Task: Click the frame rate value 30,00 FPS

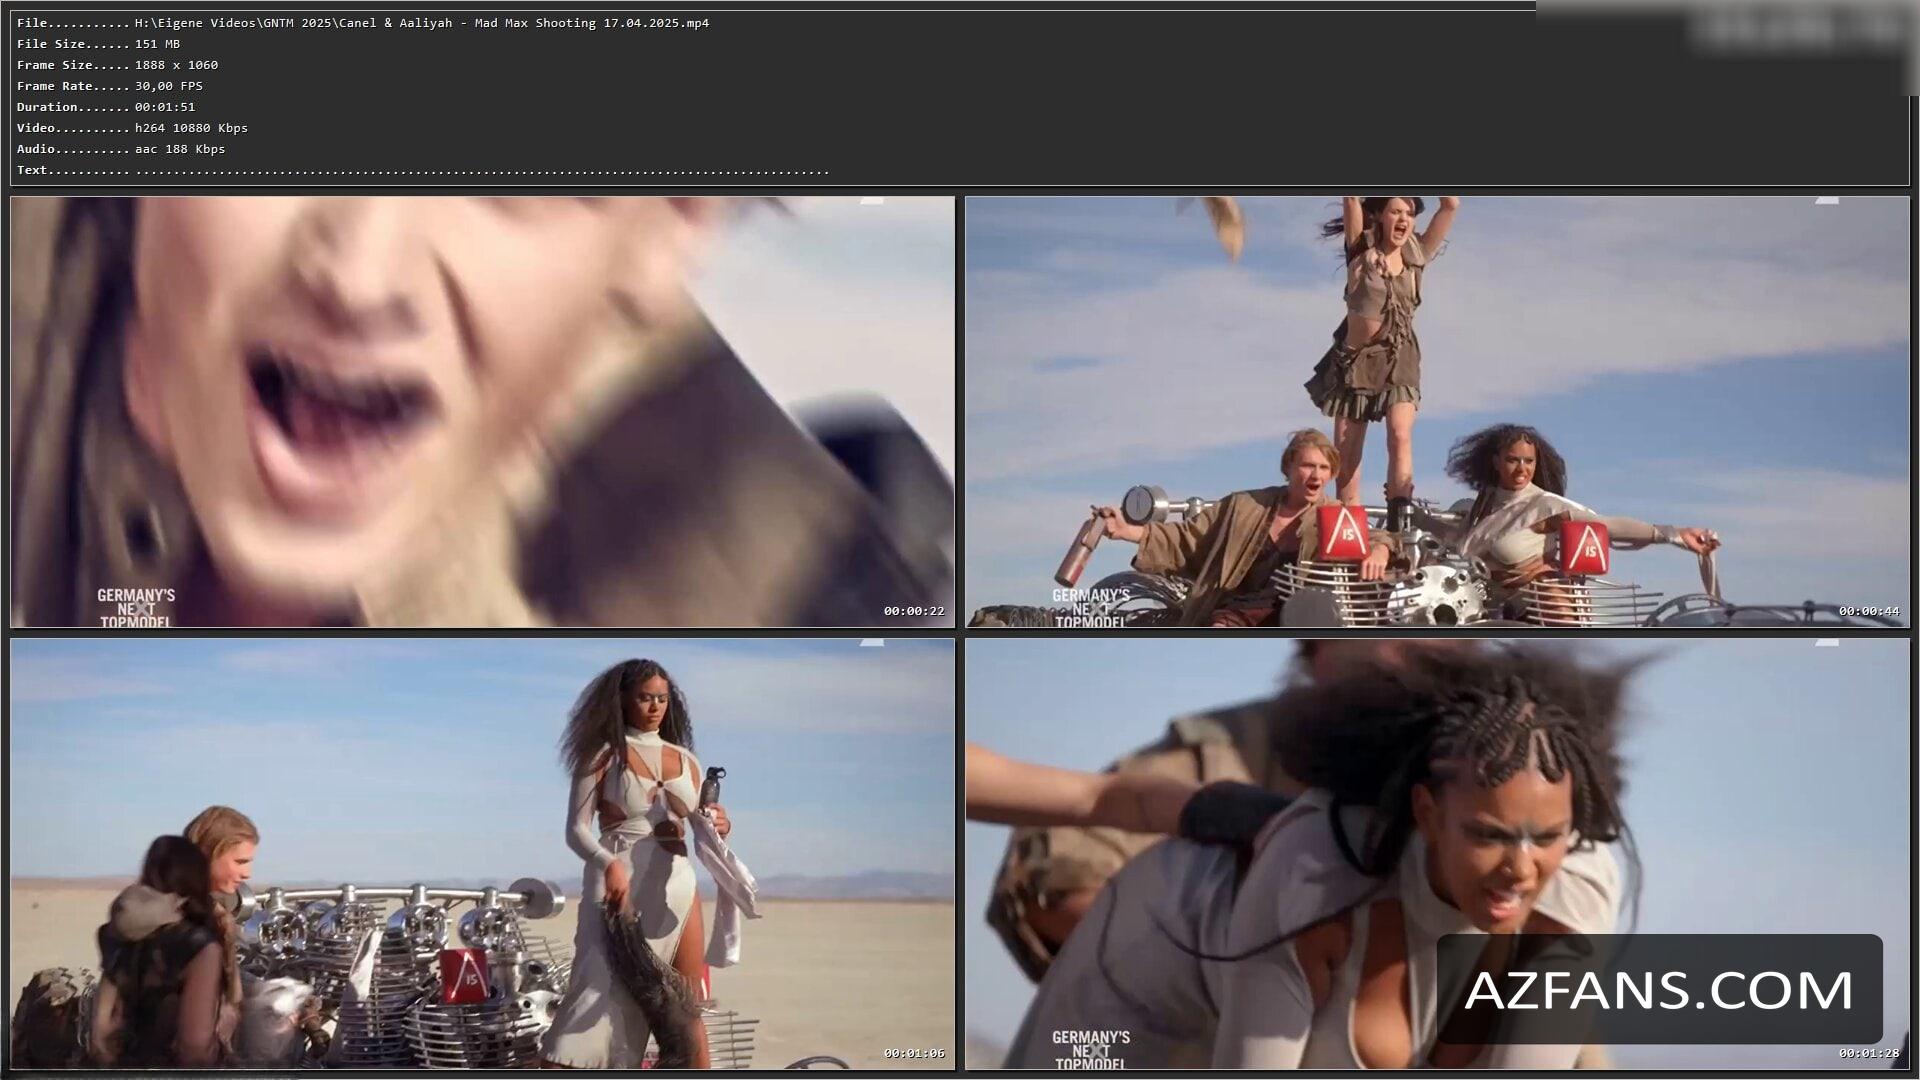Action: (x=169, y=86)
